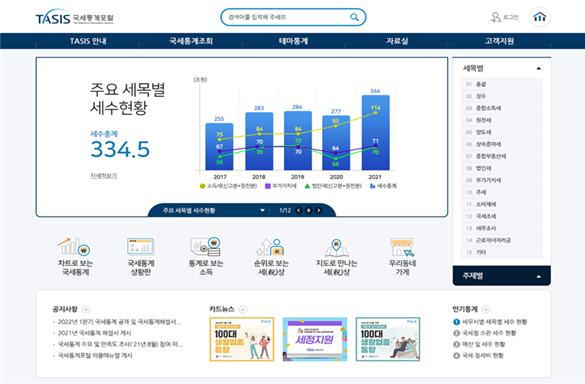Pause the banner slideshow
The image size is (585, 384).
309,210
